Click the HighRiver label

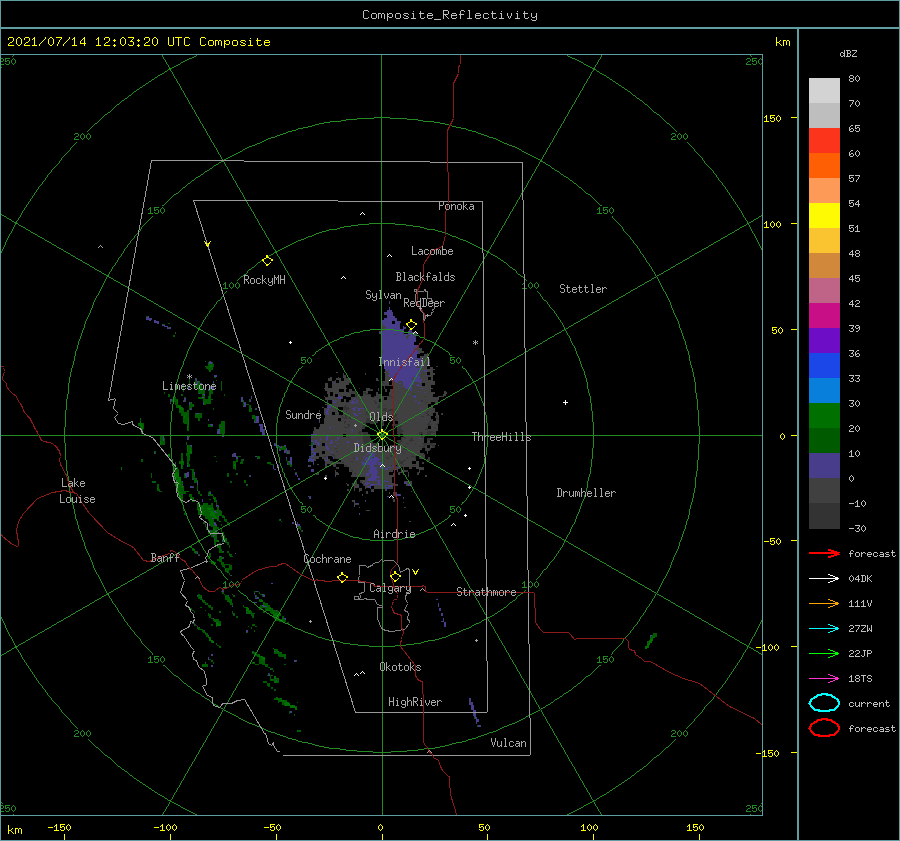click(415, 702)
